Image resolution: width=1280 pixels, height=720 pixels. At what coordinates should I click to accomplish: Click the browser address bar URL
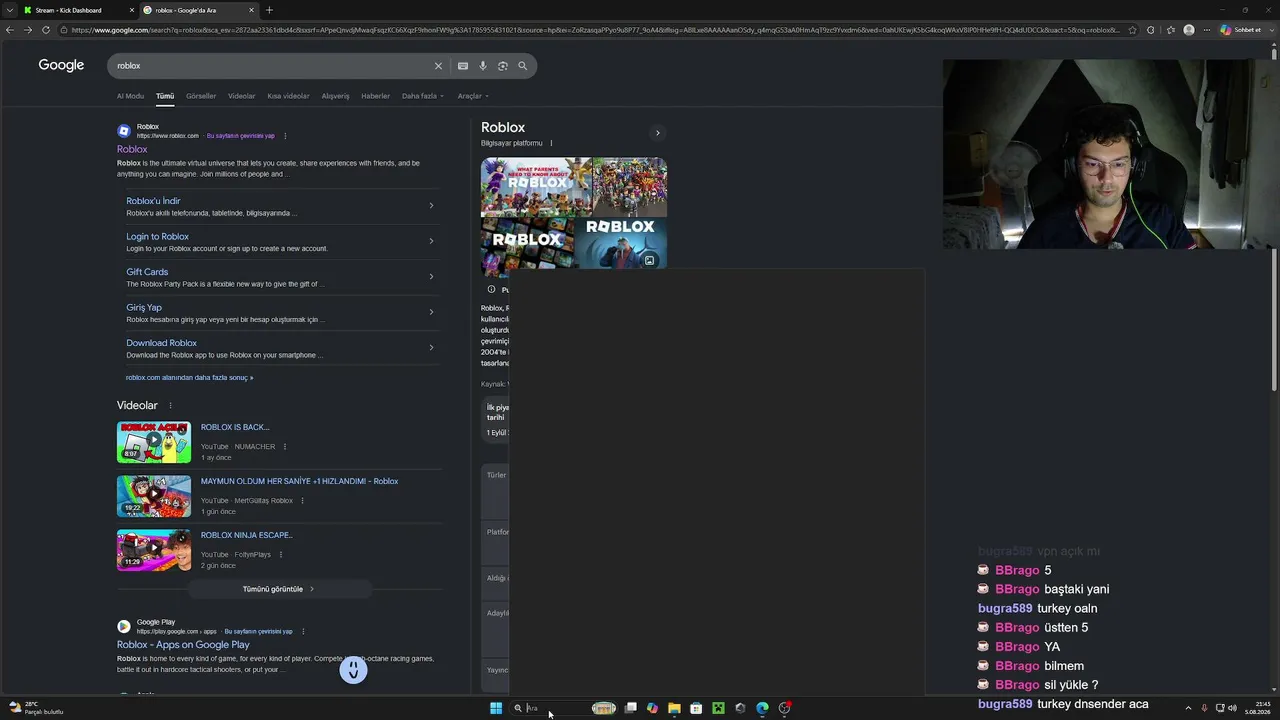[595, 30]
